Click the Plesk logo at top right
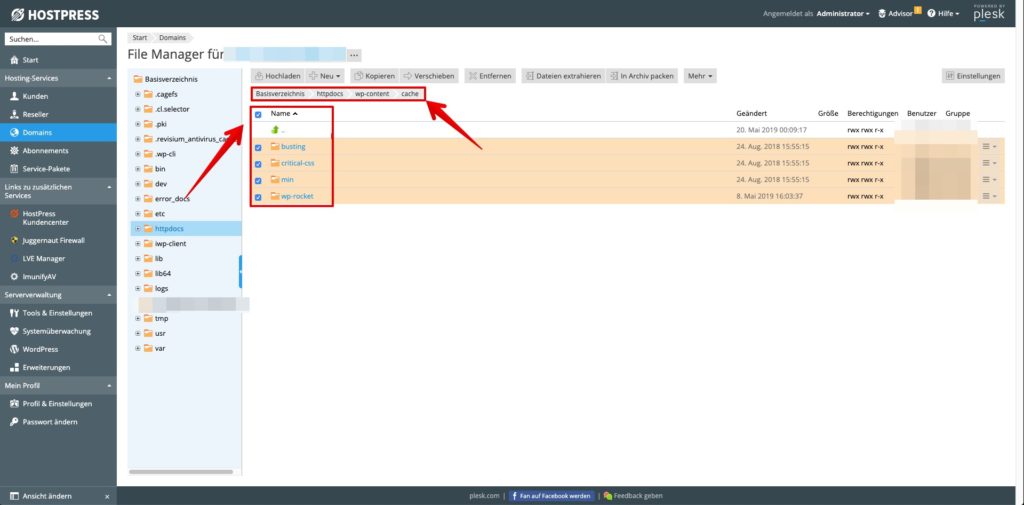Image resolution: width=1024 pixels, height=505 pixels. pos(989,13)
